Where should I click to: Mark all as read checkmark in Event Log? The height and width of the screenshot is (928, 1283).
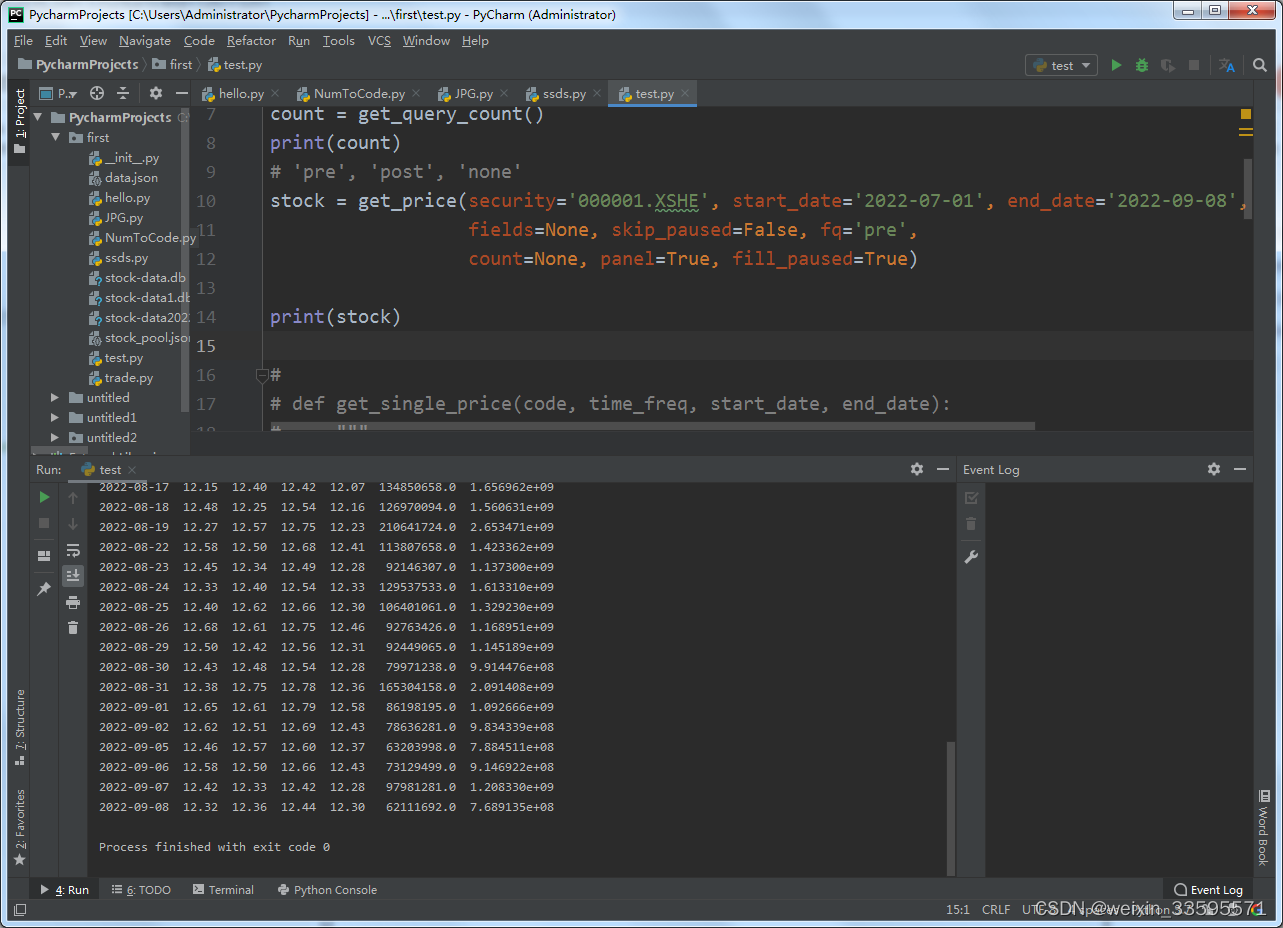coord(971,497)
